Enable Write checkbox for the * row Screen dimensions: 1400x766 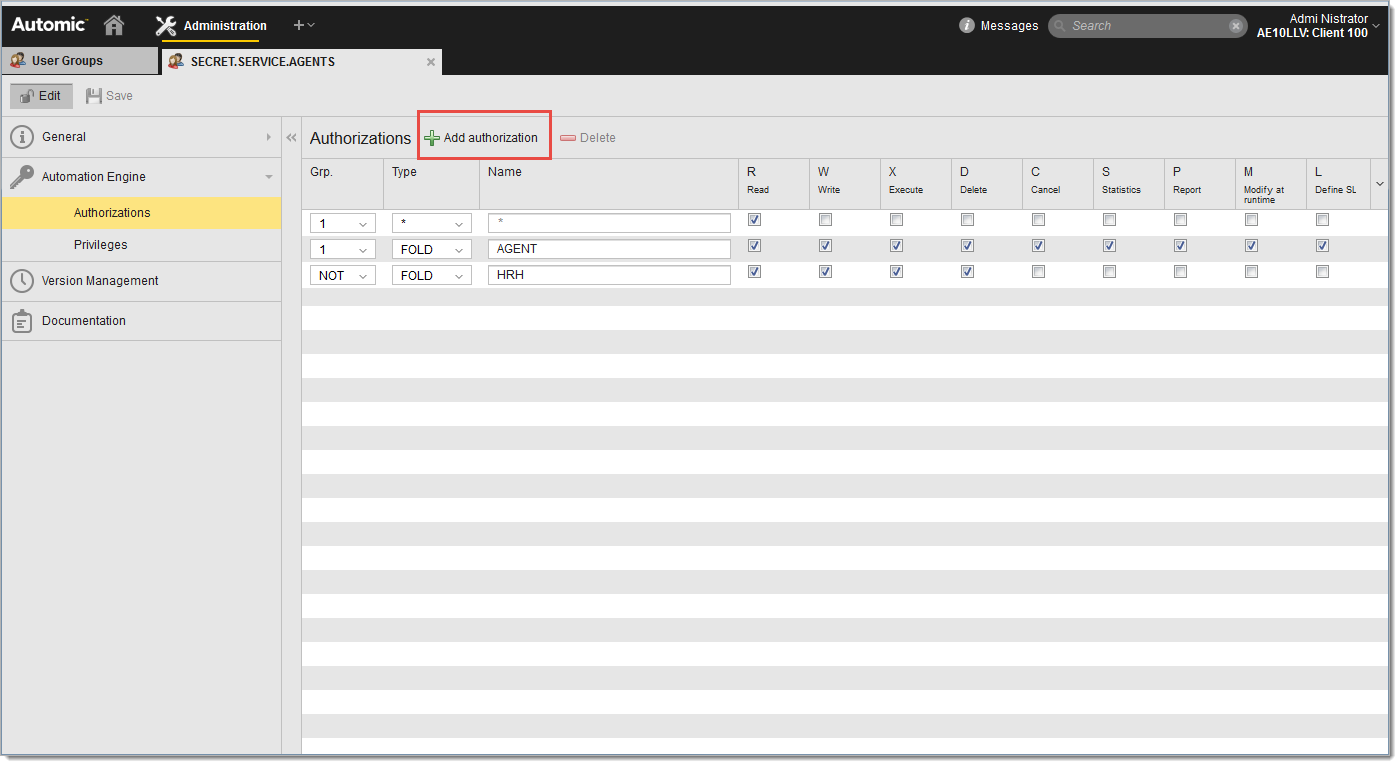825,220
